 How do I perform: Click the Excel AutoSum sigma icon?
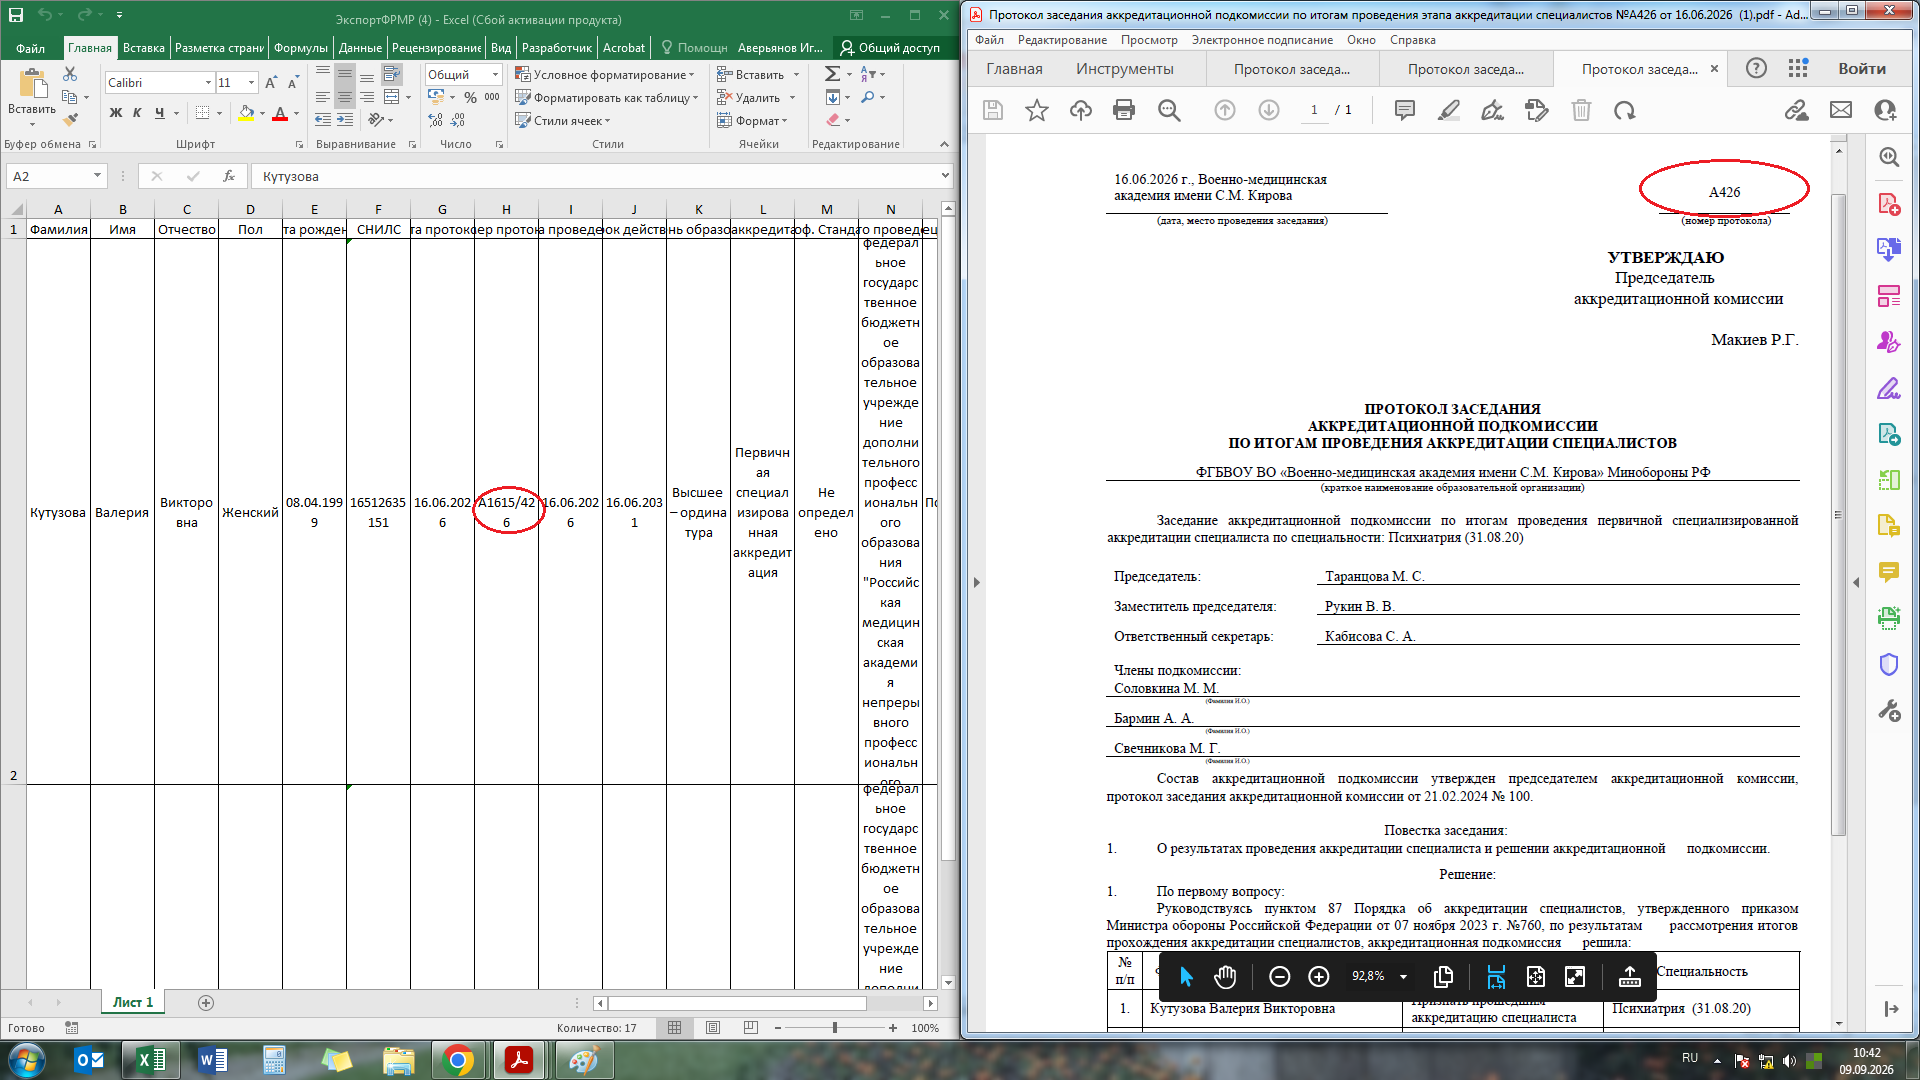(x=832, y=74)
